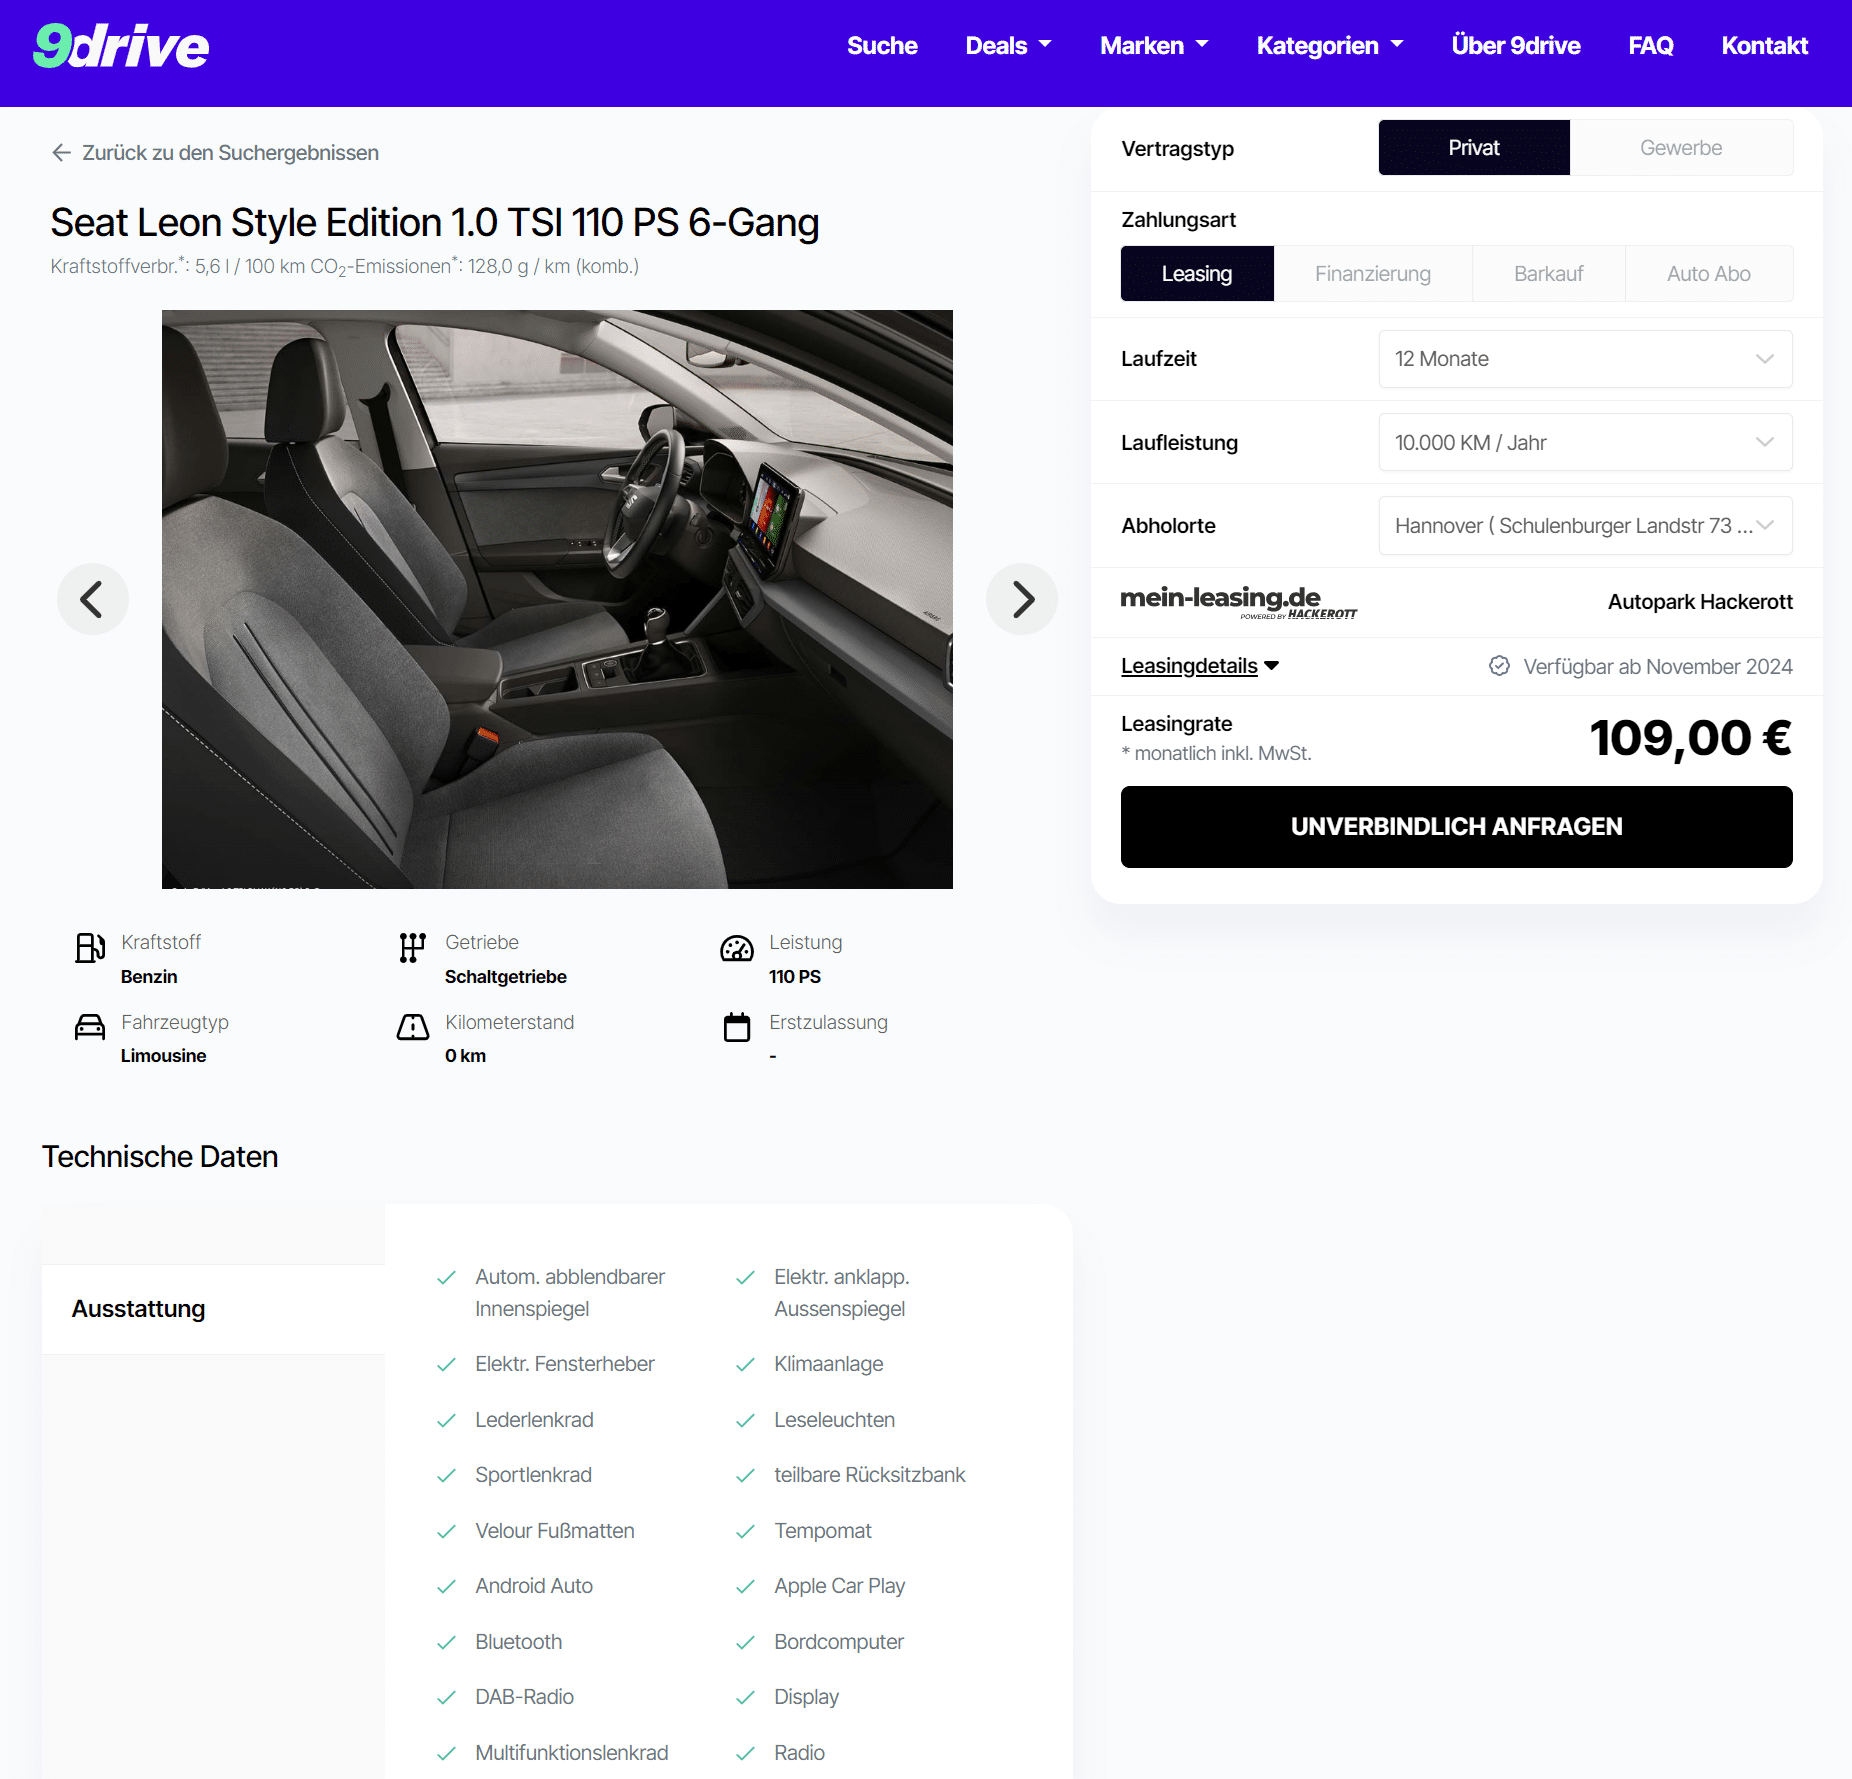Select the Ausstattung tab

213,1309
